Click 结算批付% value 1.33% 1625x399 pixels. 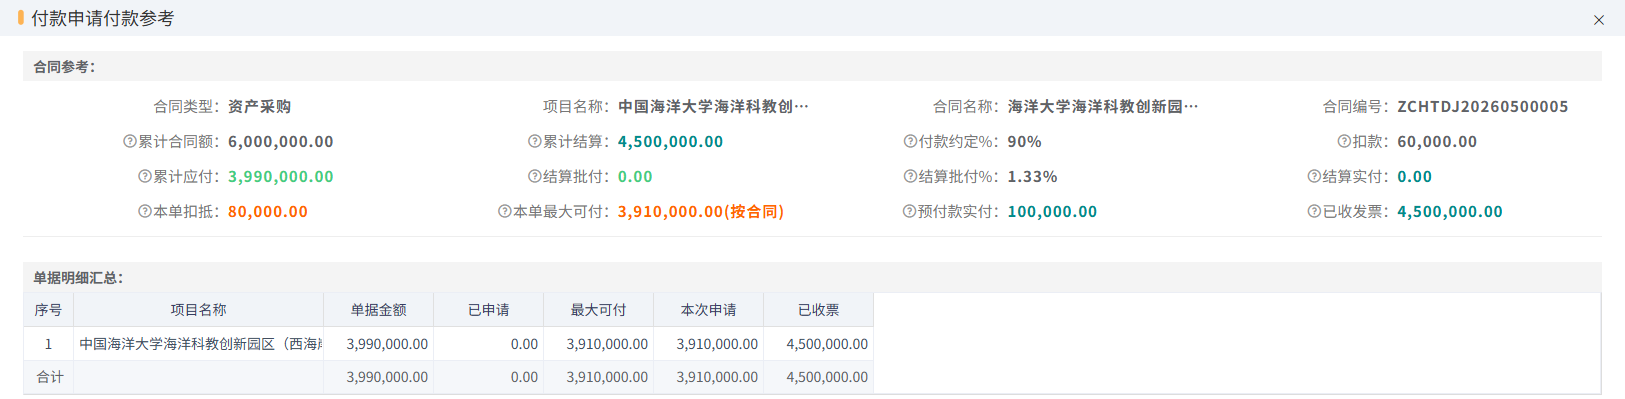(1033, 177)
